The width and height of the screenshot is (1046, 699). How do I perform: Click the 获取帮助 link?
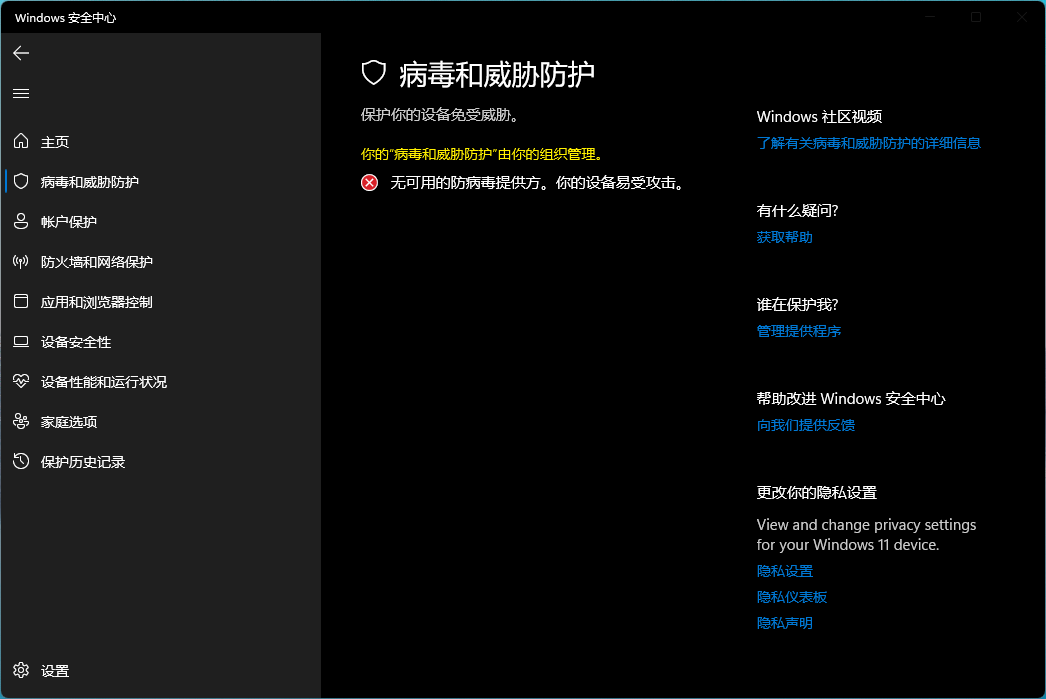click(x=784, y=237)
